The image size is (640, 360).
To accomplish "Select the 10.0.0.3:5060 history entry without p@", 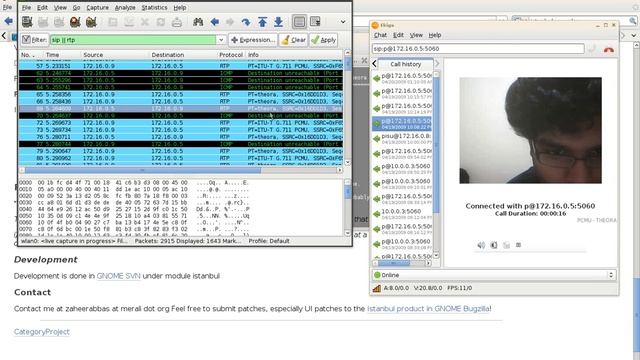I will (x=402, y=214).
